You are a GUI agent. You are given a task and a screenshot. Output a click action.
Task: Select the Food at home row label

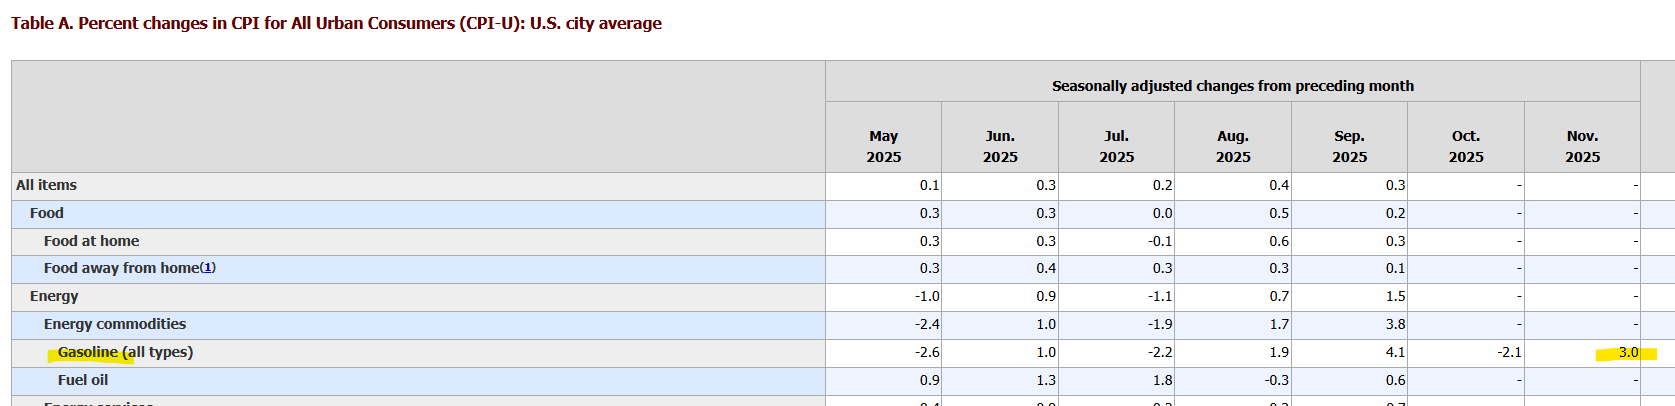[x=91, y=241]
